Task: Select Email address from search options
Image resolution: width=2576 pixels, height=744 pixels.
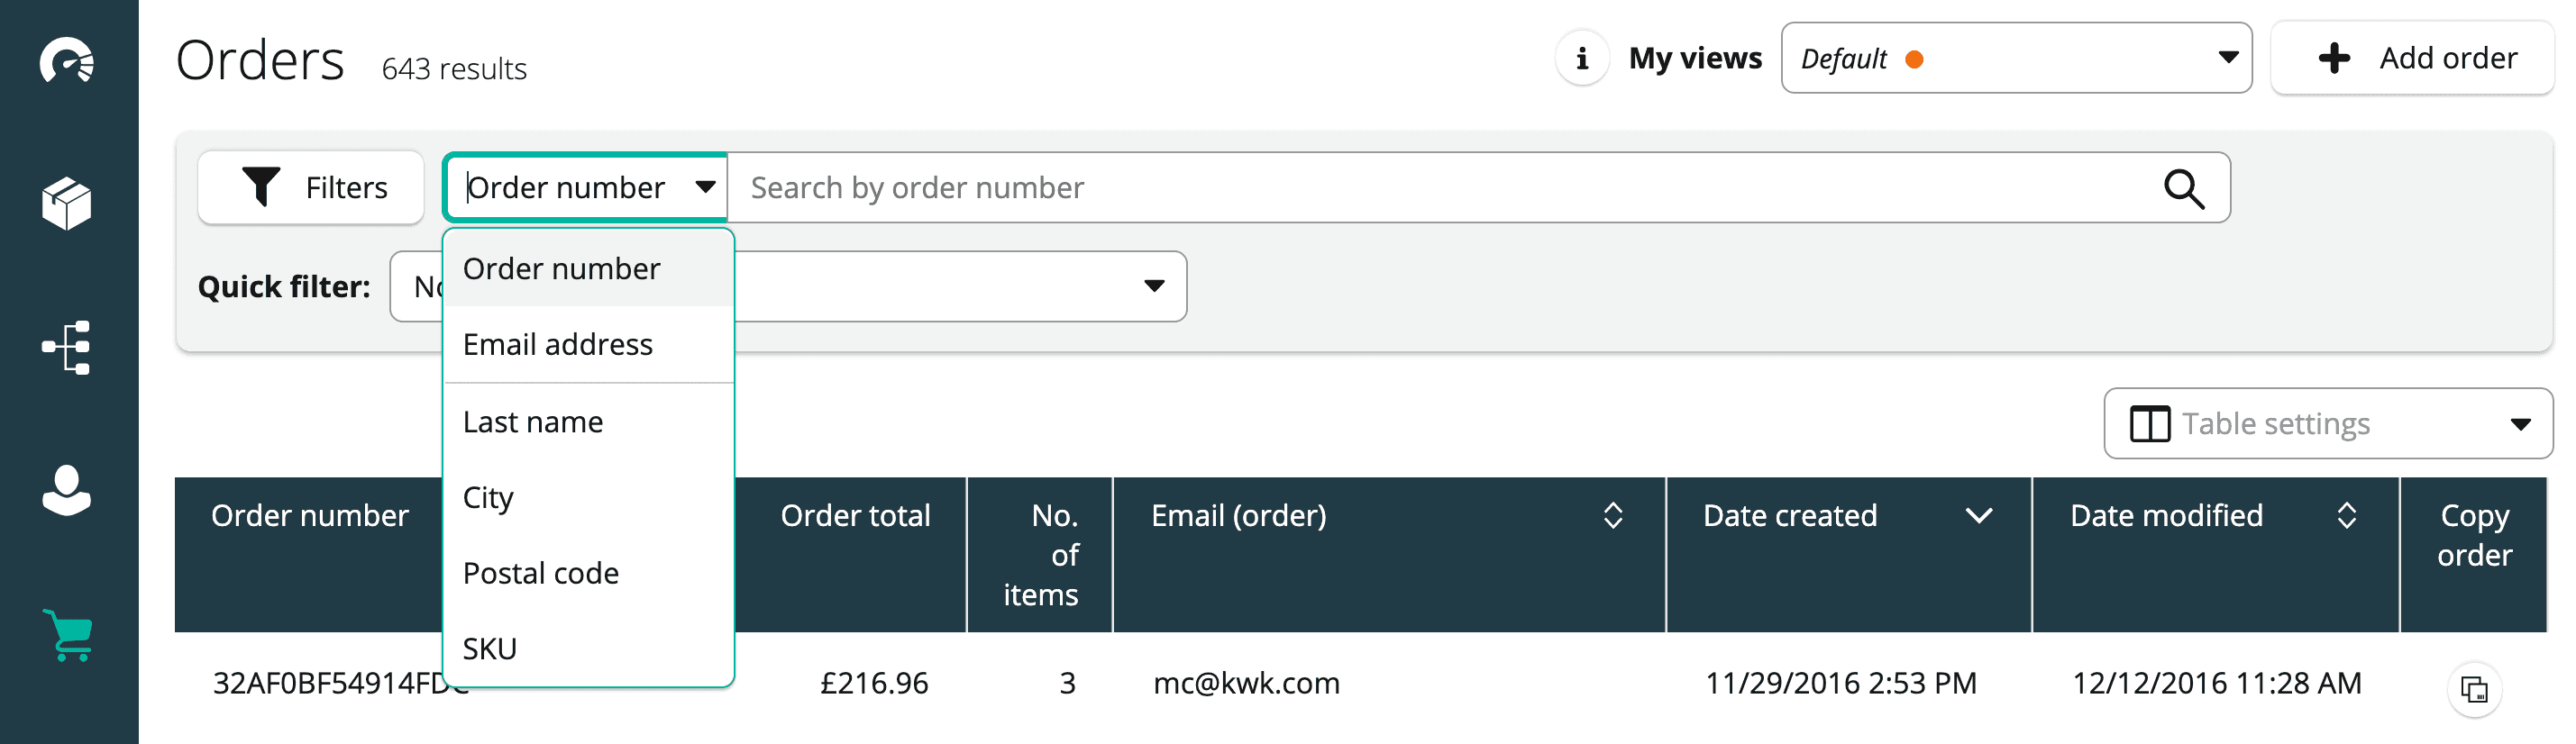Action: [558, 345]
